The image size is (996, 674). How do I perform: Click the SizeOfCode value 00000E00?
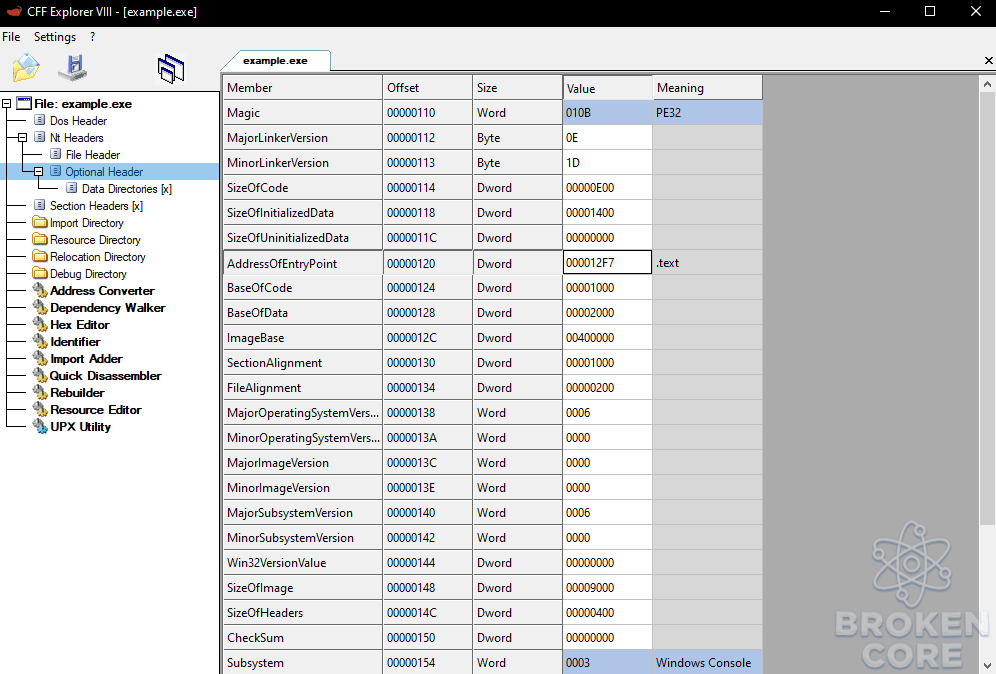[x=607, y=188]
